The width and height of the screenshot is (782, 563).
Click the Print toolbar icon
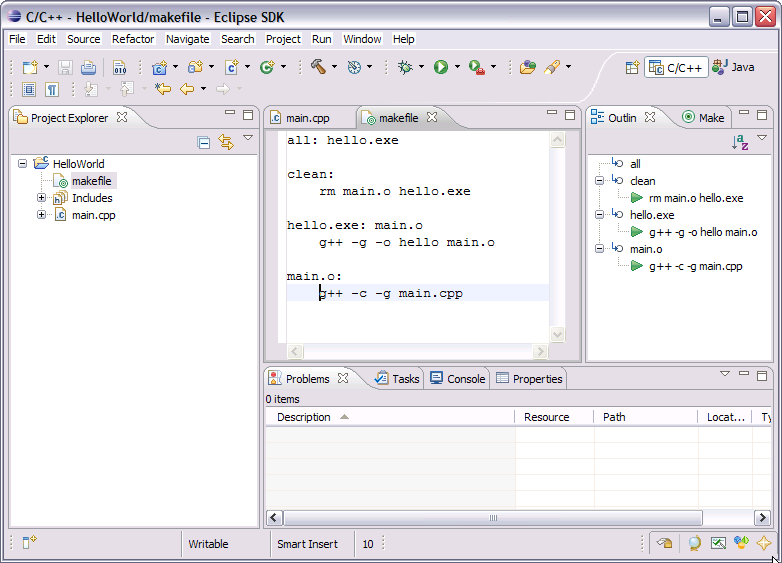pyautogui.click(x=88, y=67)
